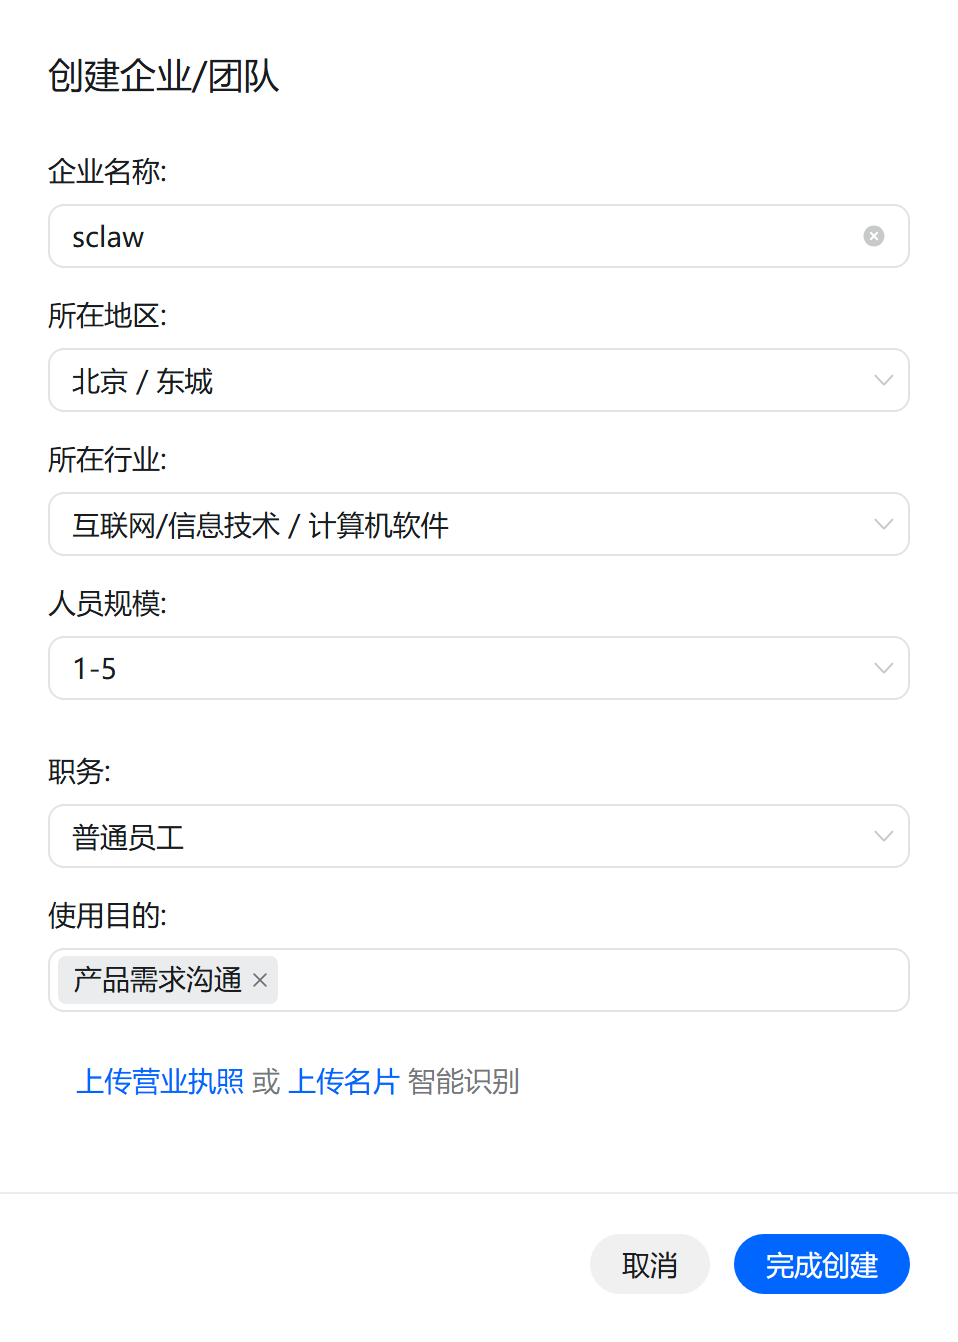The width and height of the screenshot is (958, 1342).
Task: Click the 创建企业/团队 dialog title
Action: click(x=163, y=76)
